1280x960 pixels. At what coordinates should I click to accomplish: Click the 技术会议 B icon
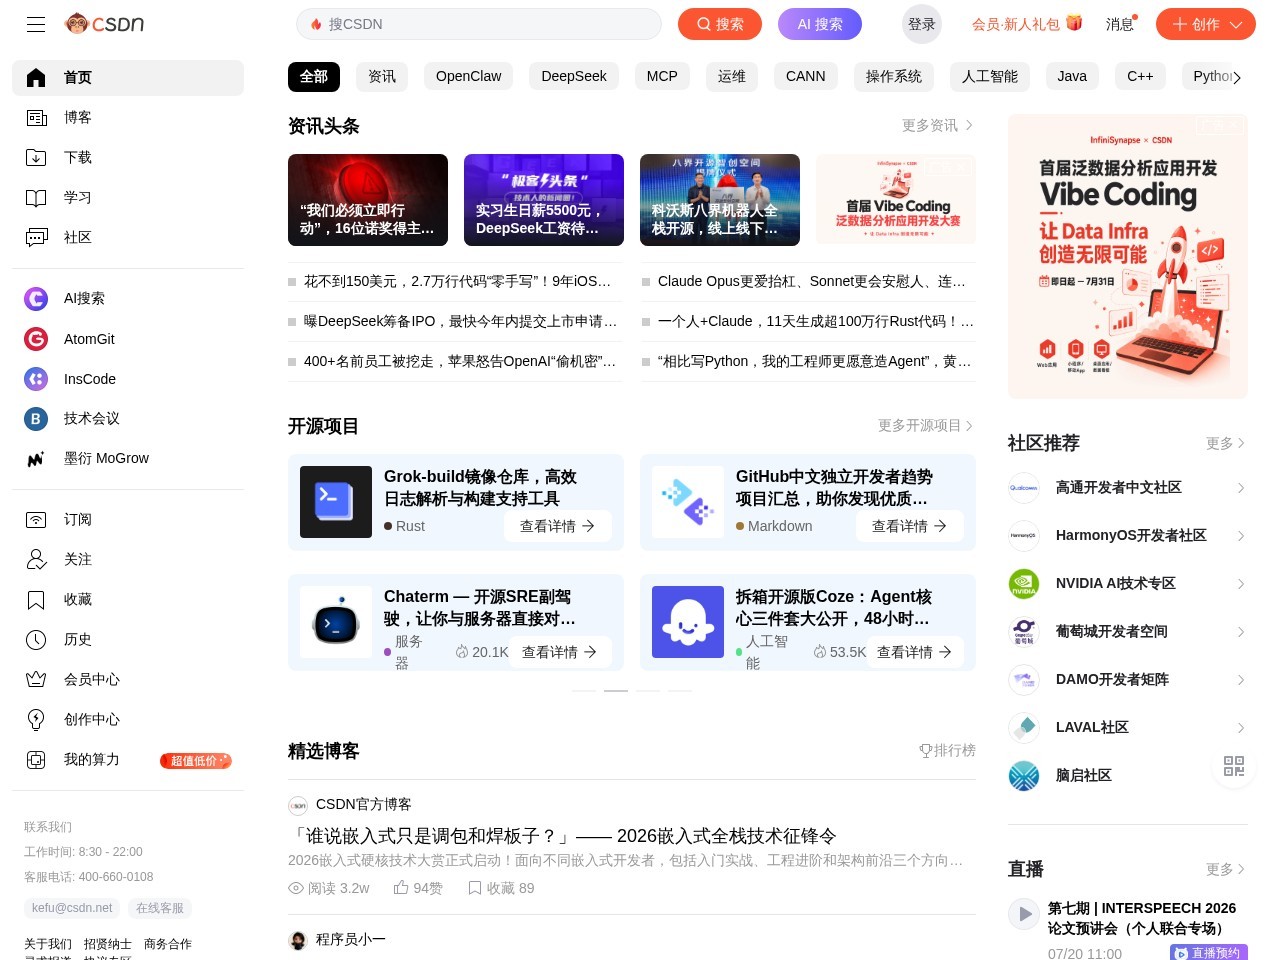tap(36, 418)
